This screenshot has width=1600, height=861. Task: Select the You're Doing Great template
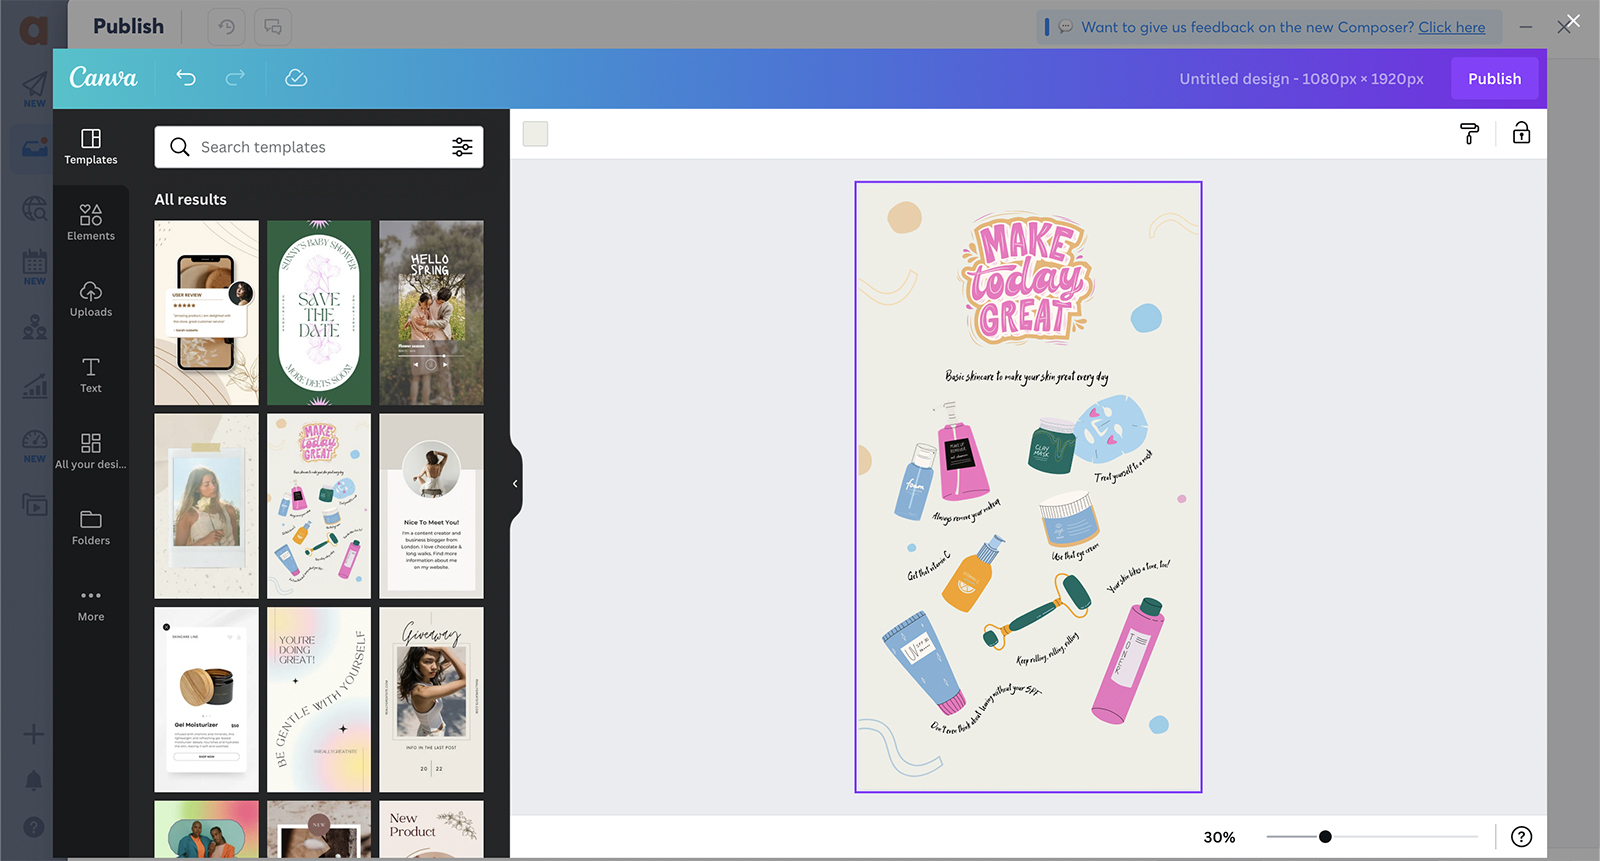[x=319, y=700]
